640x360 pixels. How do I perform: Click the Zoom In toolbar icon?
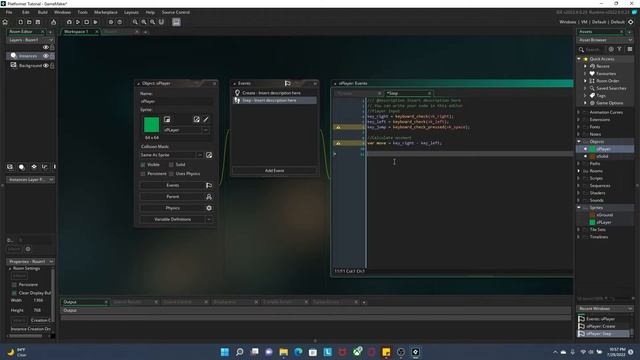coord(144,22)
